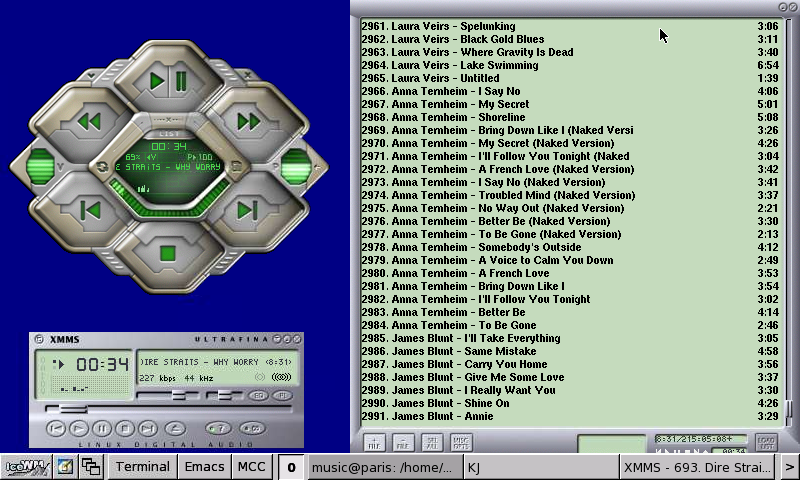
Task: Click the scrolling Dire Straits title in XMMS
Action: click(215, 362)
